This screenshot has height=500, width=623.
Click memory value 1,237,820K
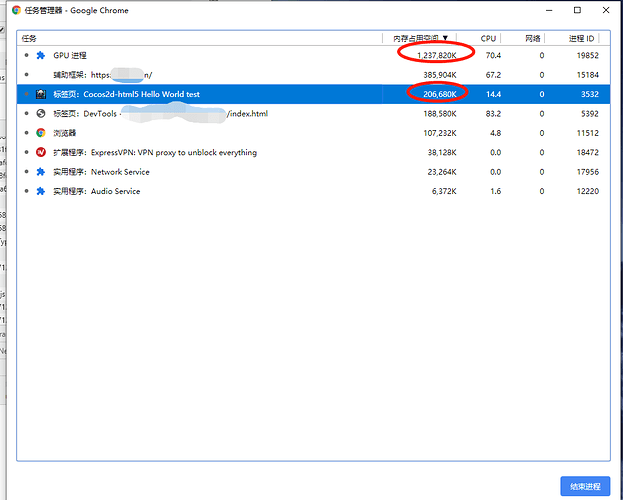[437, 56]
